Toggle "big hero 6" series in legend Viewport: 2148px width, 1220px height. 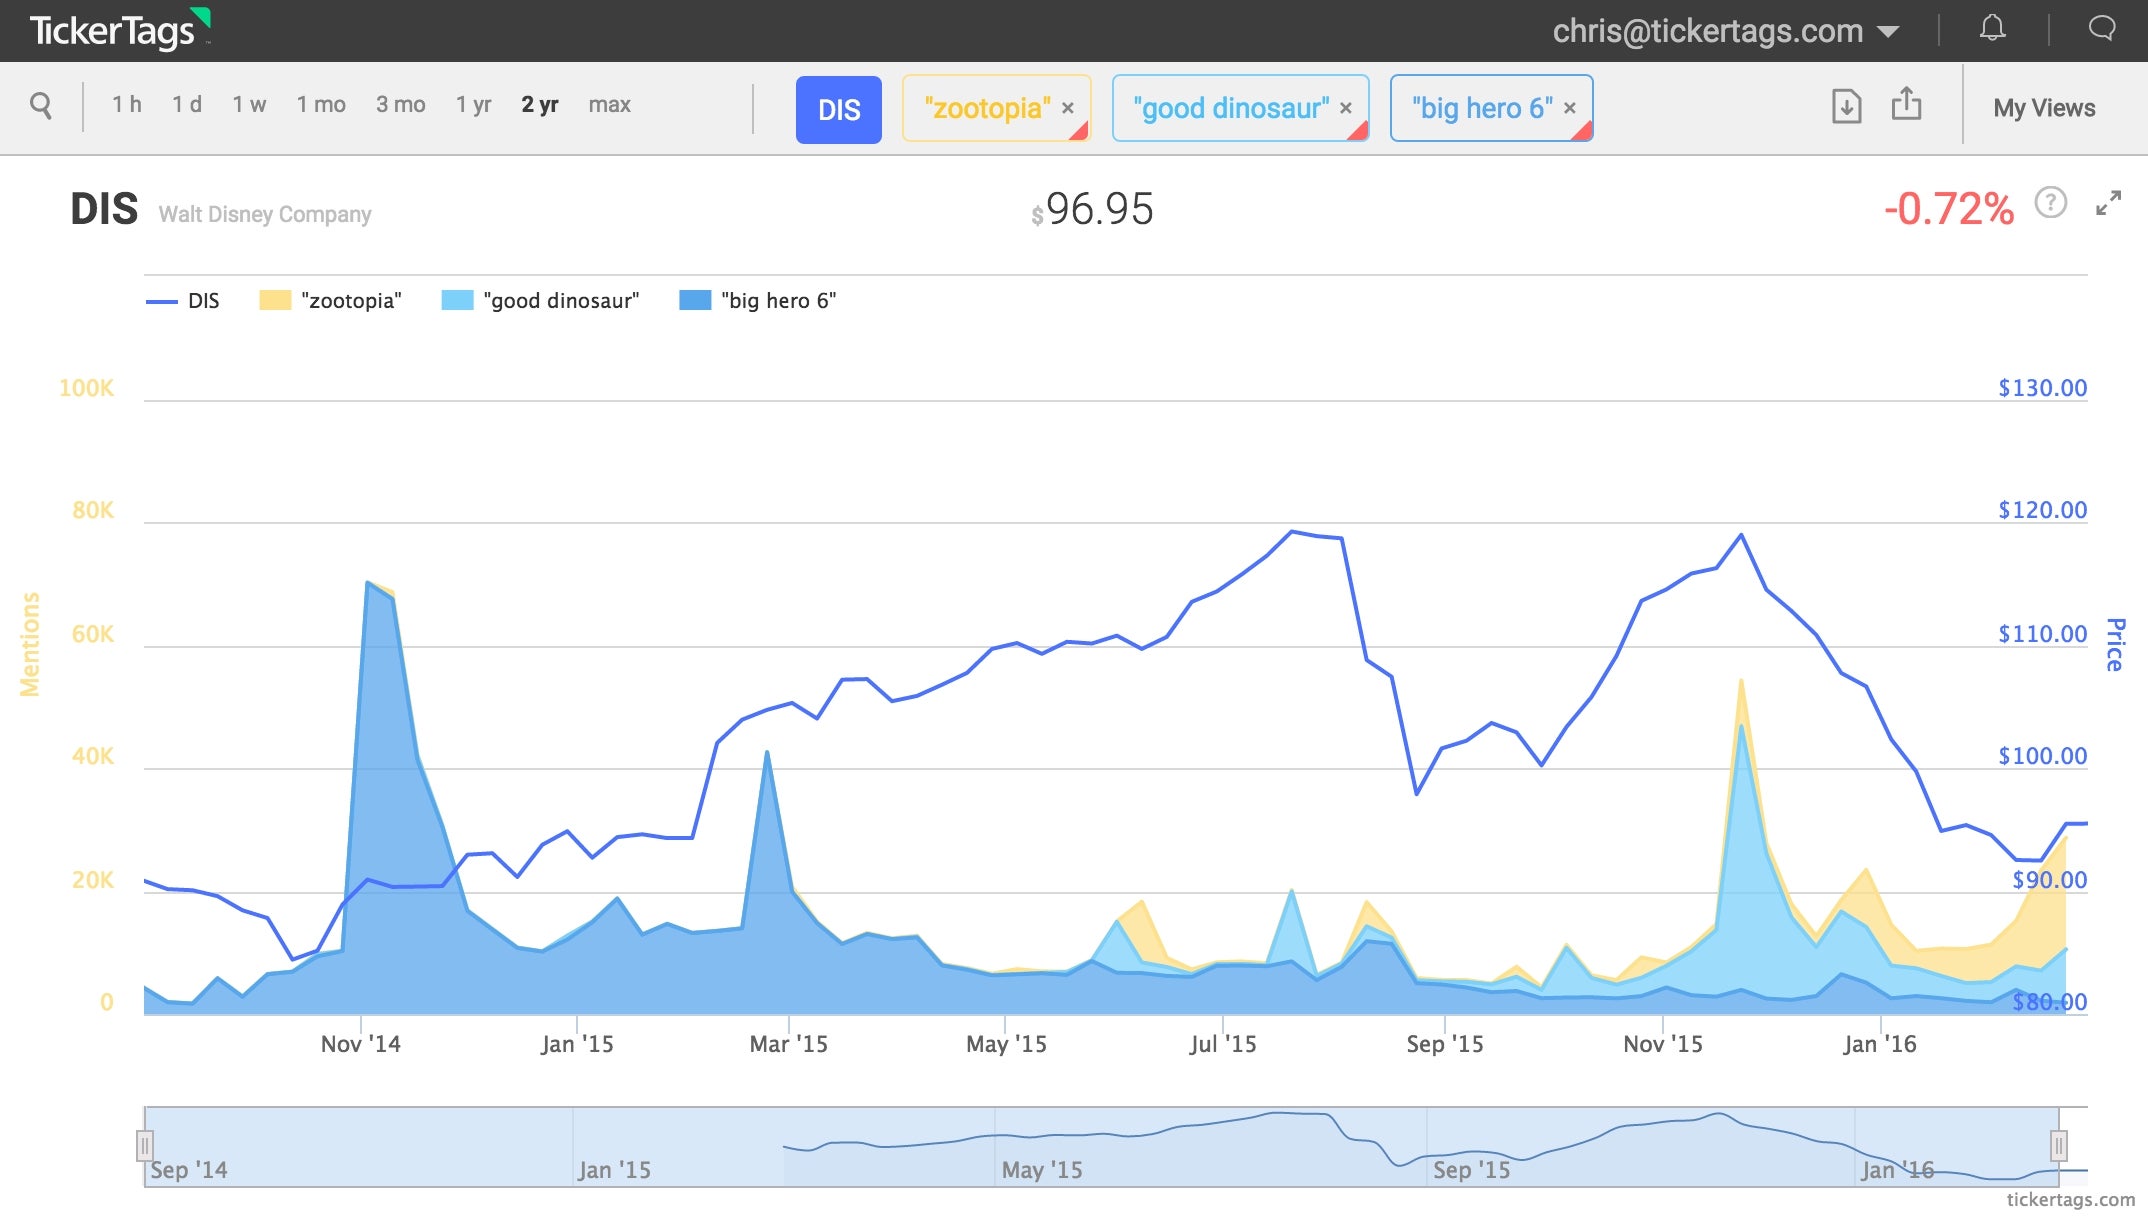pos(757,301)
